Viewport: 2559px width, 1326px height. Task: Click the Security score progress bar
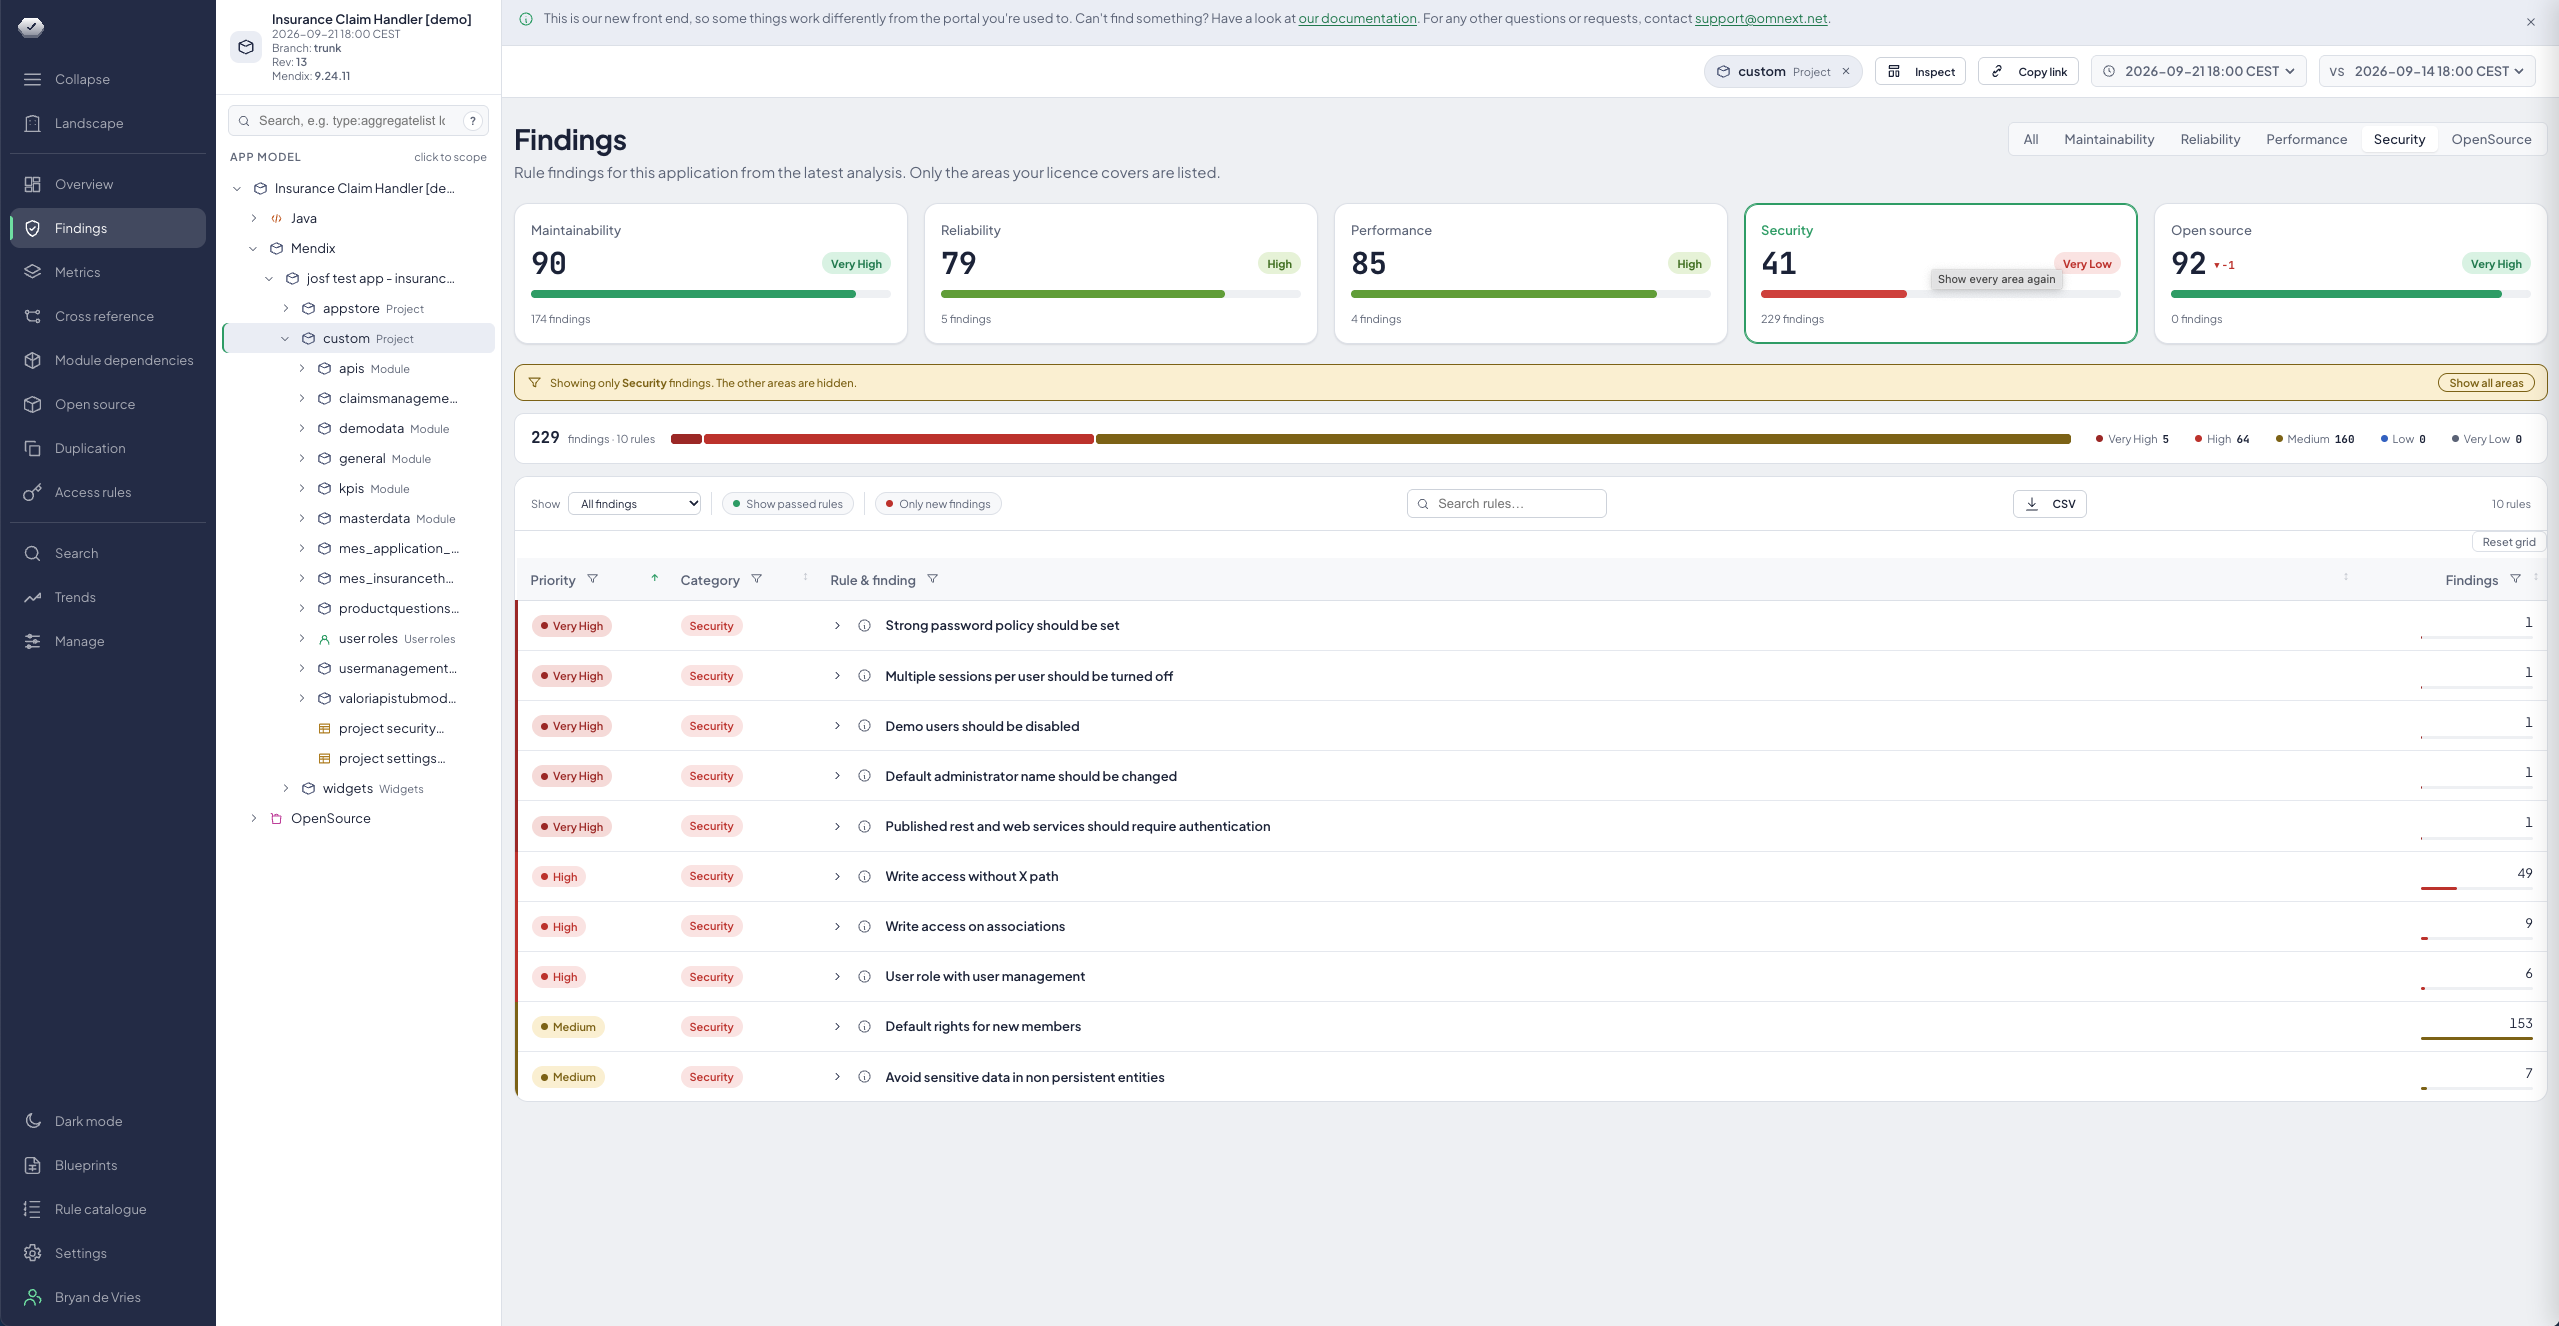coord(1940,294)
